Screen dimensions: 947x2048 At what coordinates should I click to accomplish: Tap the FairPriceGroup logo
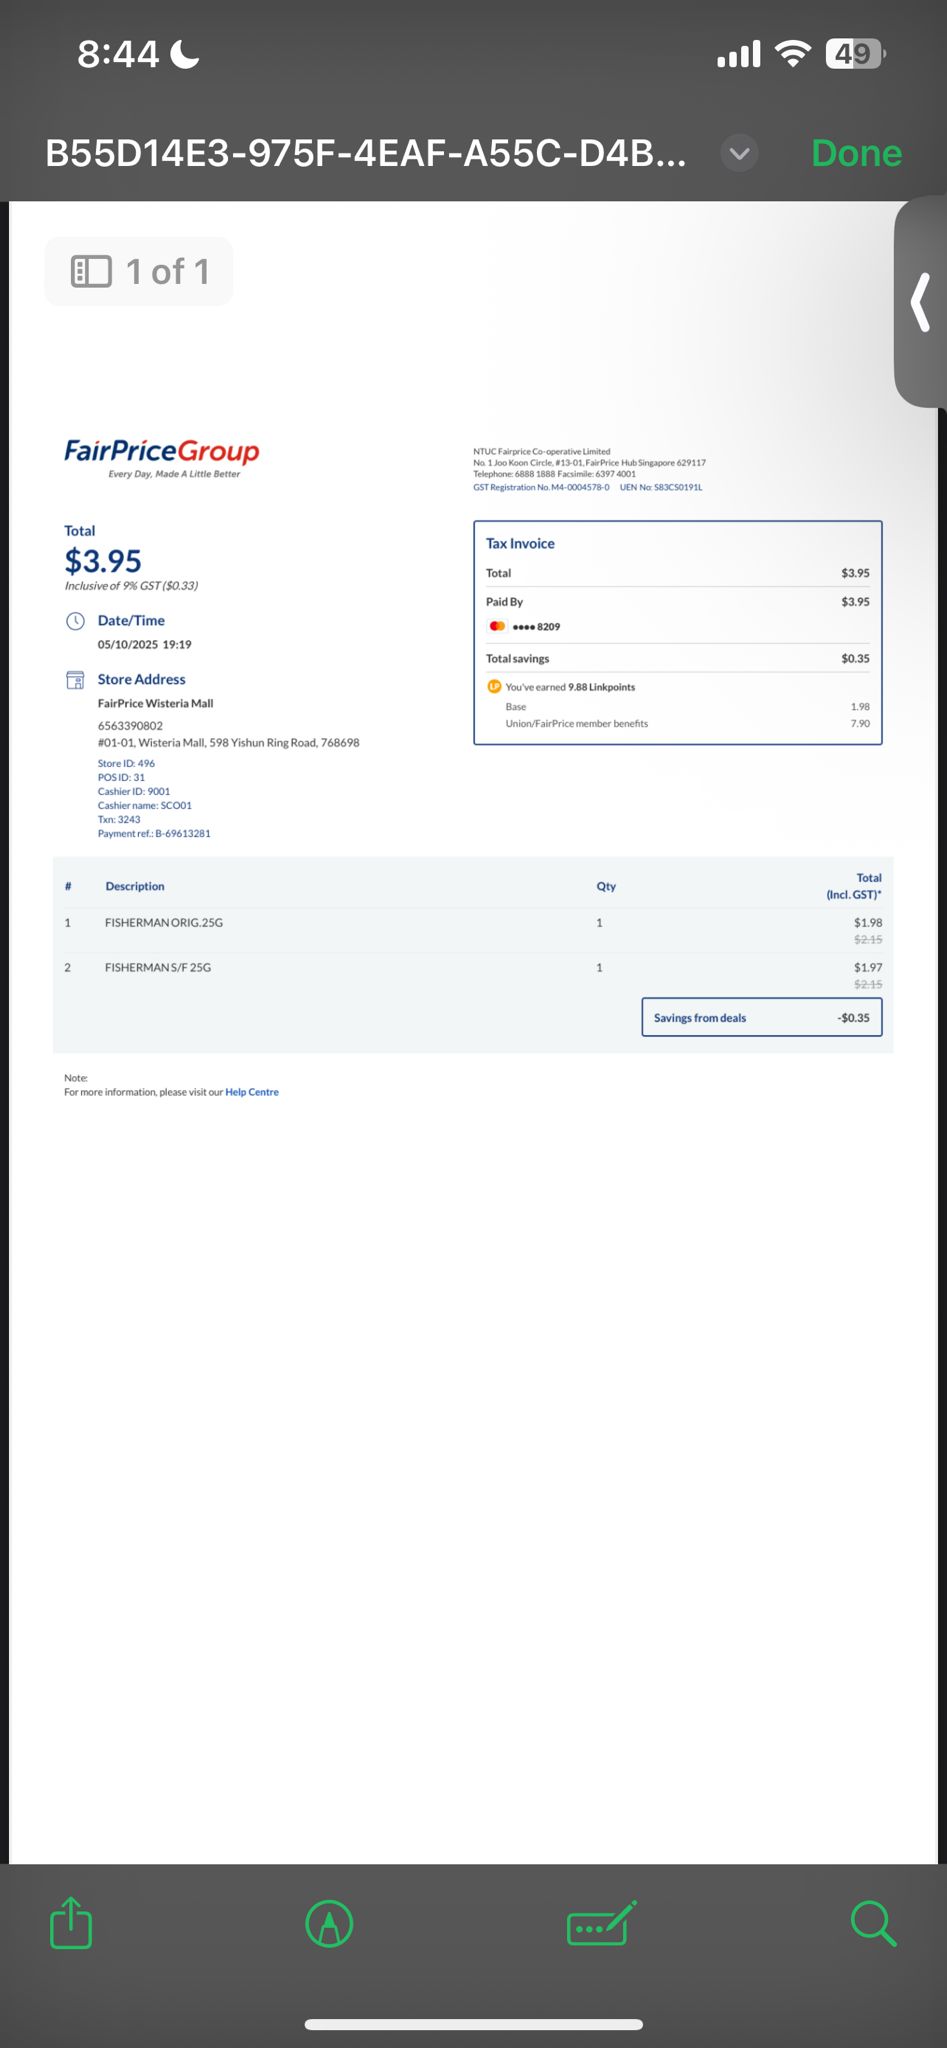click(162, 457)
